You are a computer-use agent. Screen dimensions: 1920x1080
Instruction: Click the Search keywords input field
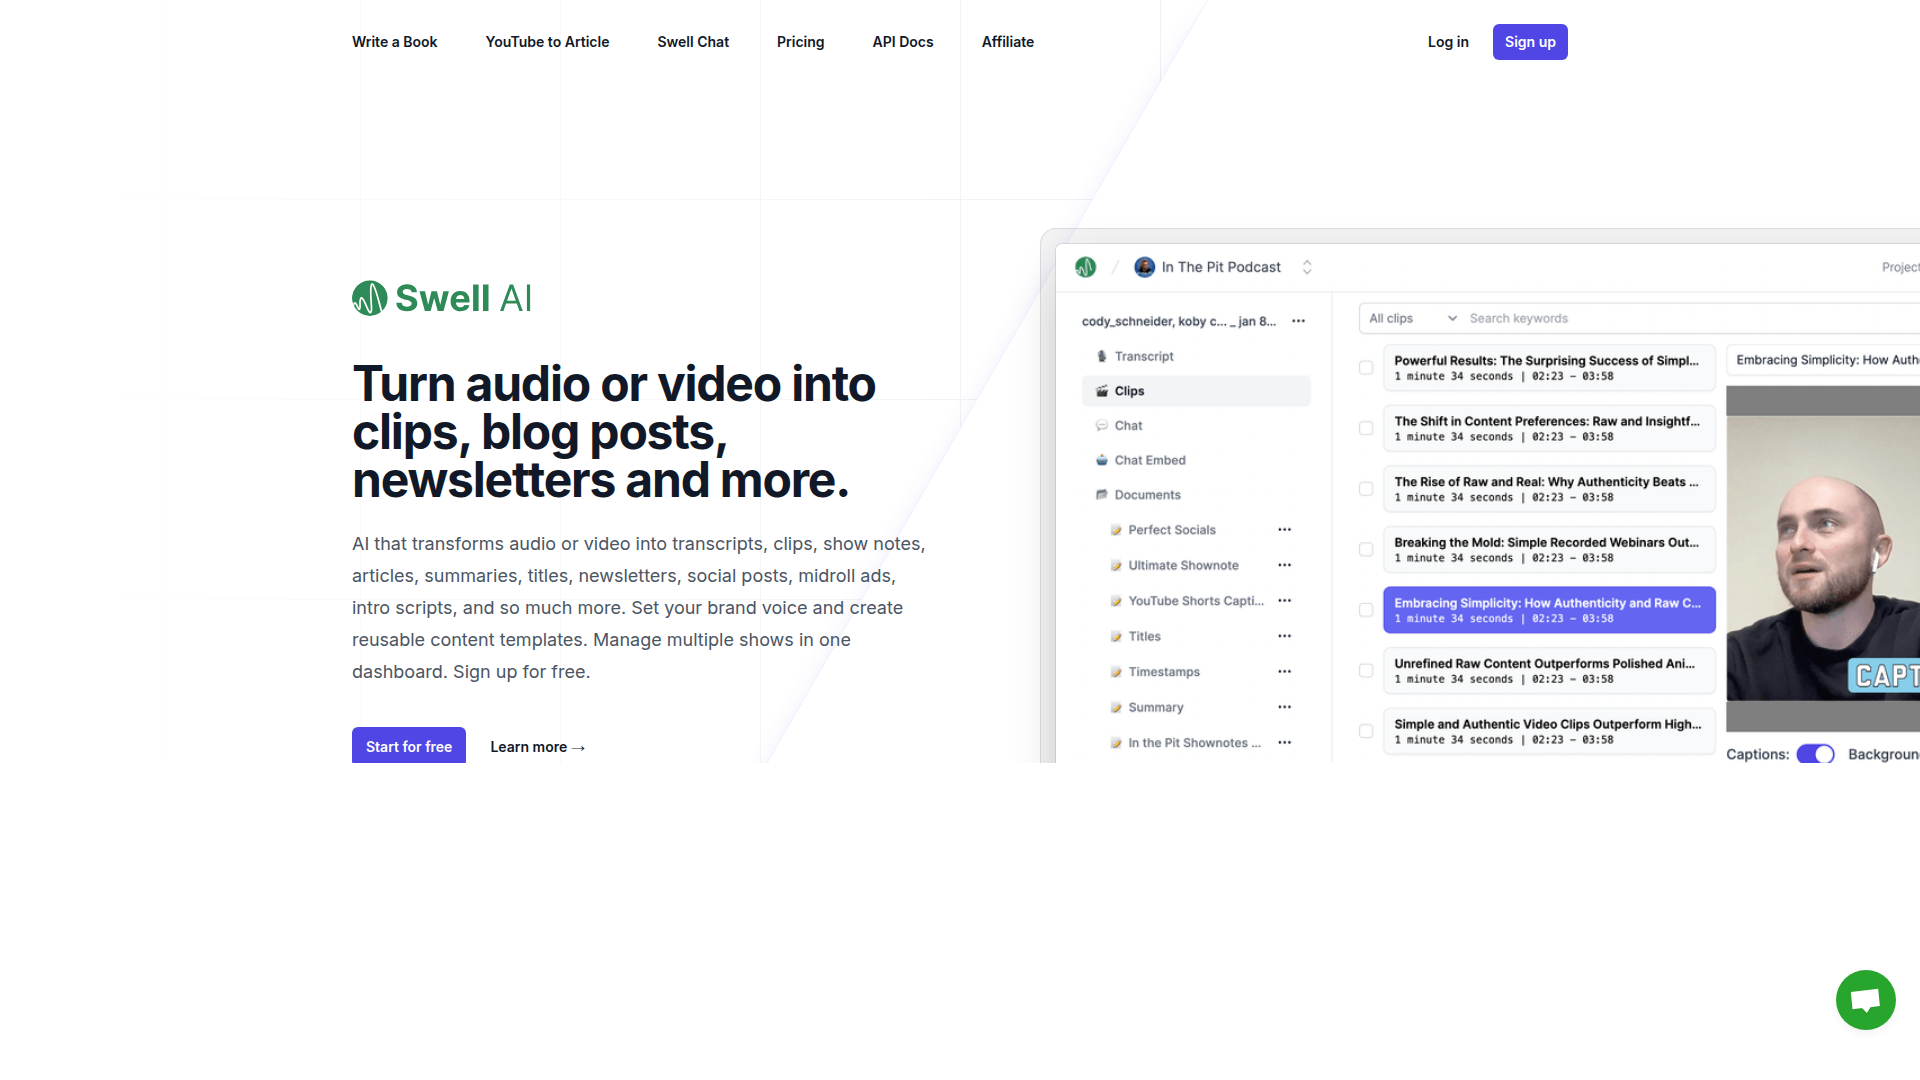[x=1600, y=318]
